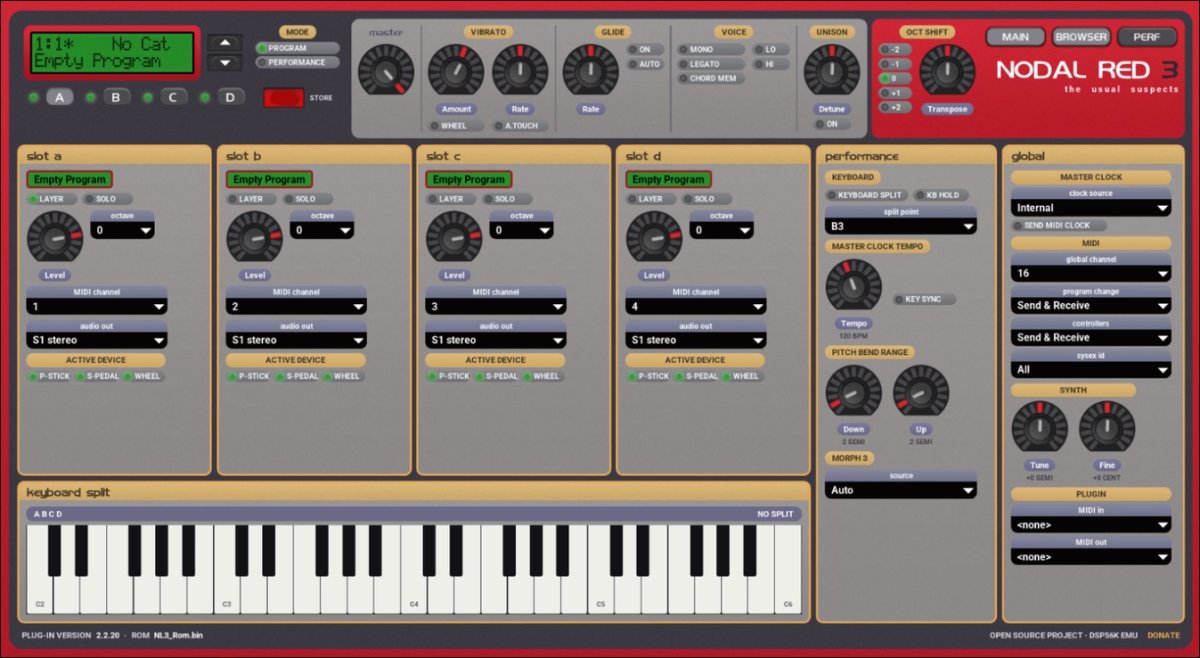This screenshot has width=1200, height=658.
Task: Open the clock source dropdown
Action: [x=1091, y=208]
